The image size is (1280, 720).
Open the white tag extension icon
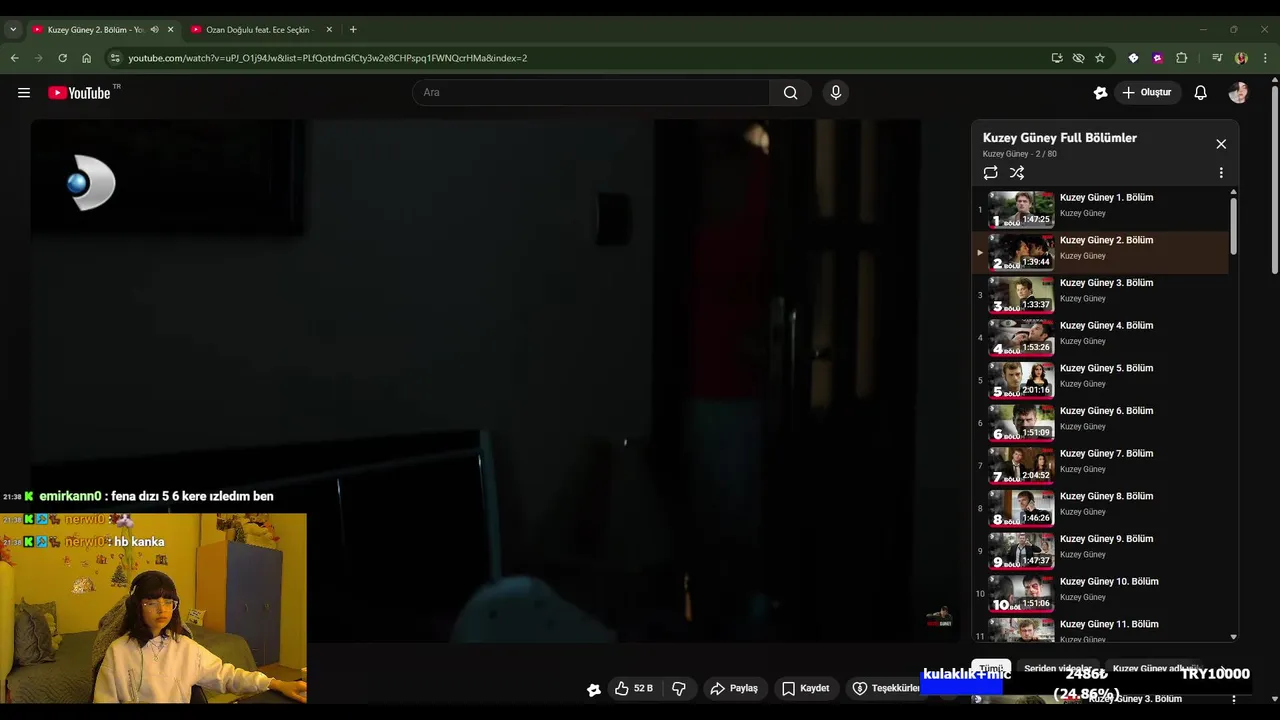pyautogui.click(x=1133, y=58)
